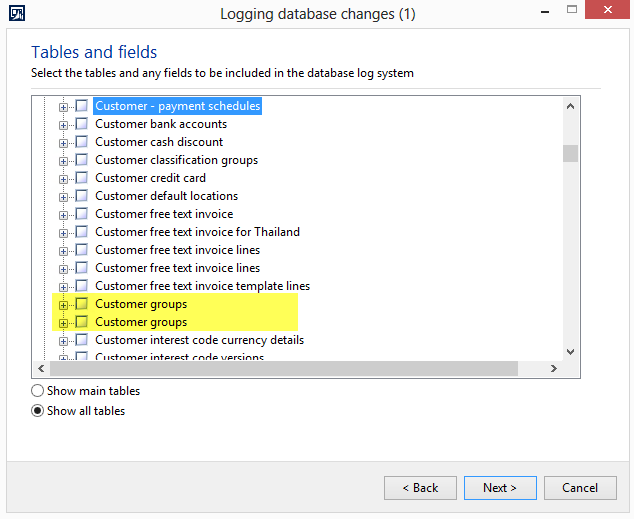Enable logging for Customer credit card

(82, 178)
